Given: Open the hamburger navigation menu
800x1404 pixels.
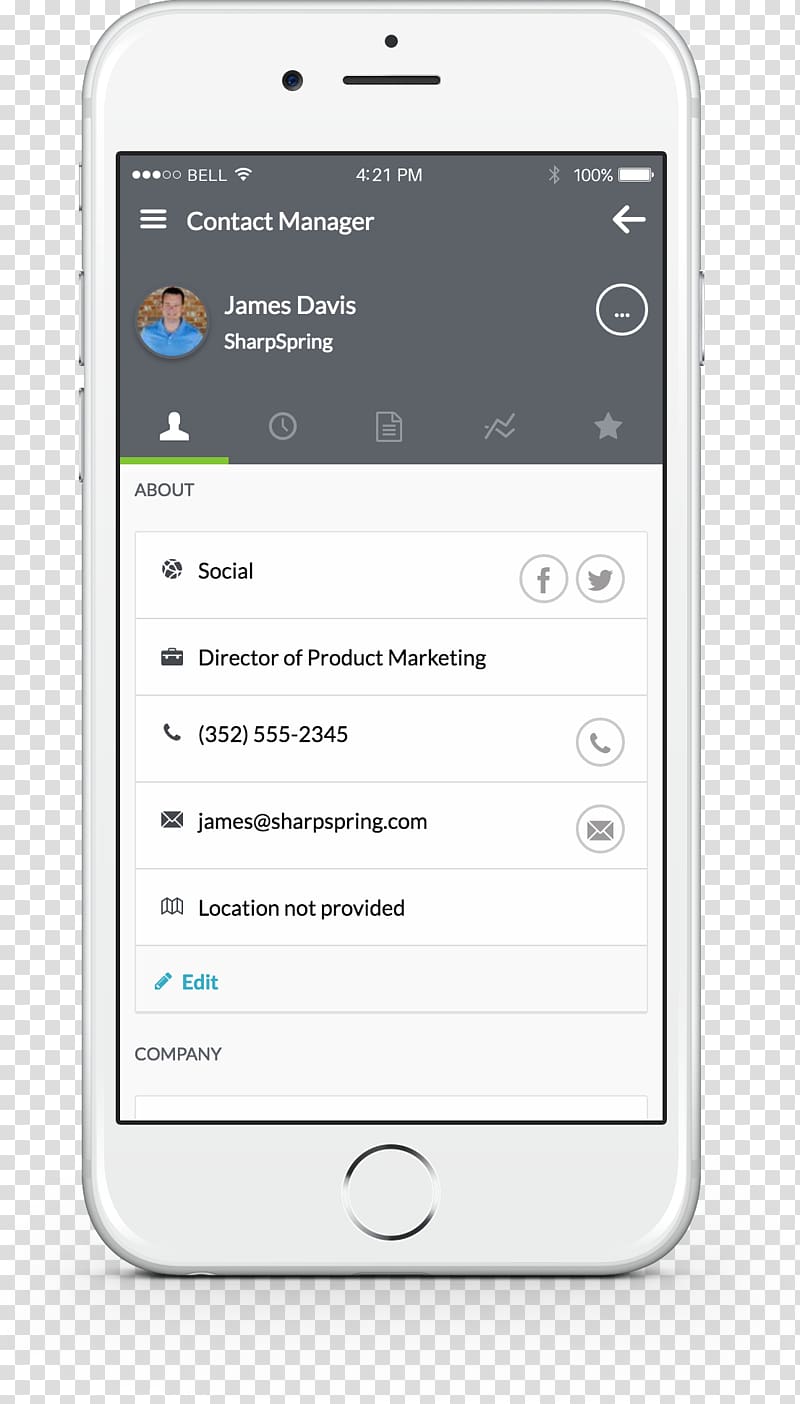Looking at the screenshot, I should coord(153,220).
